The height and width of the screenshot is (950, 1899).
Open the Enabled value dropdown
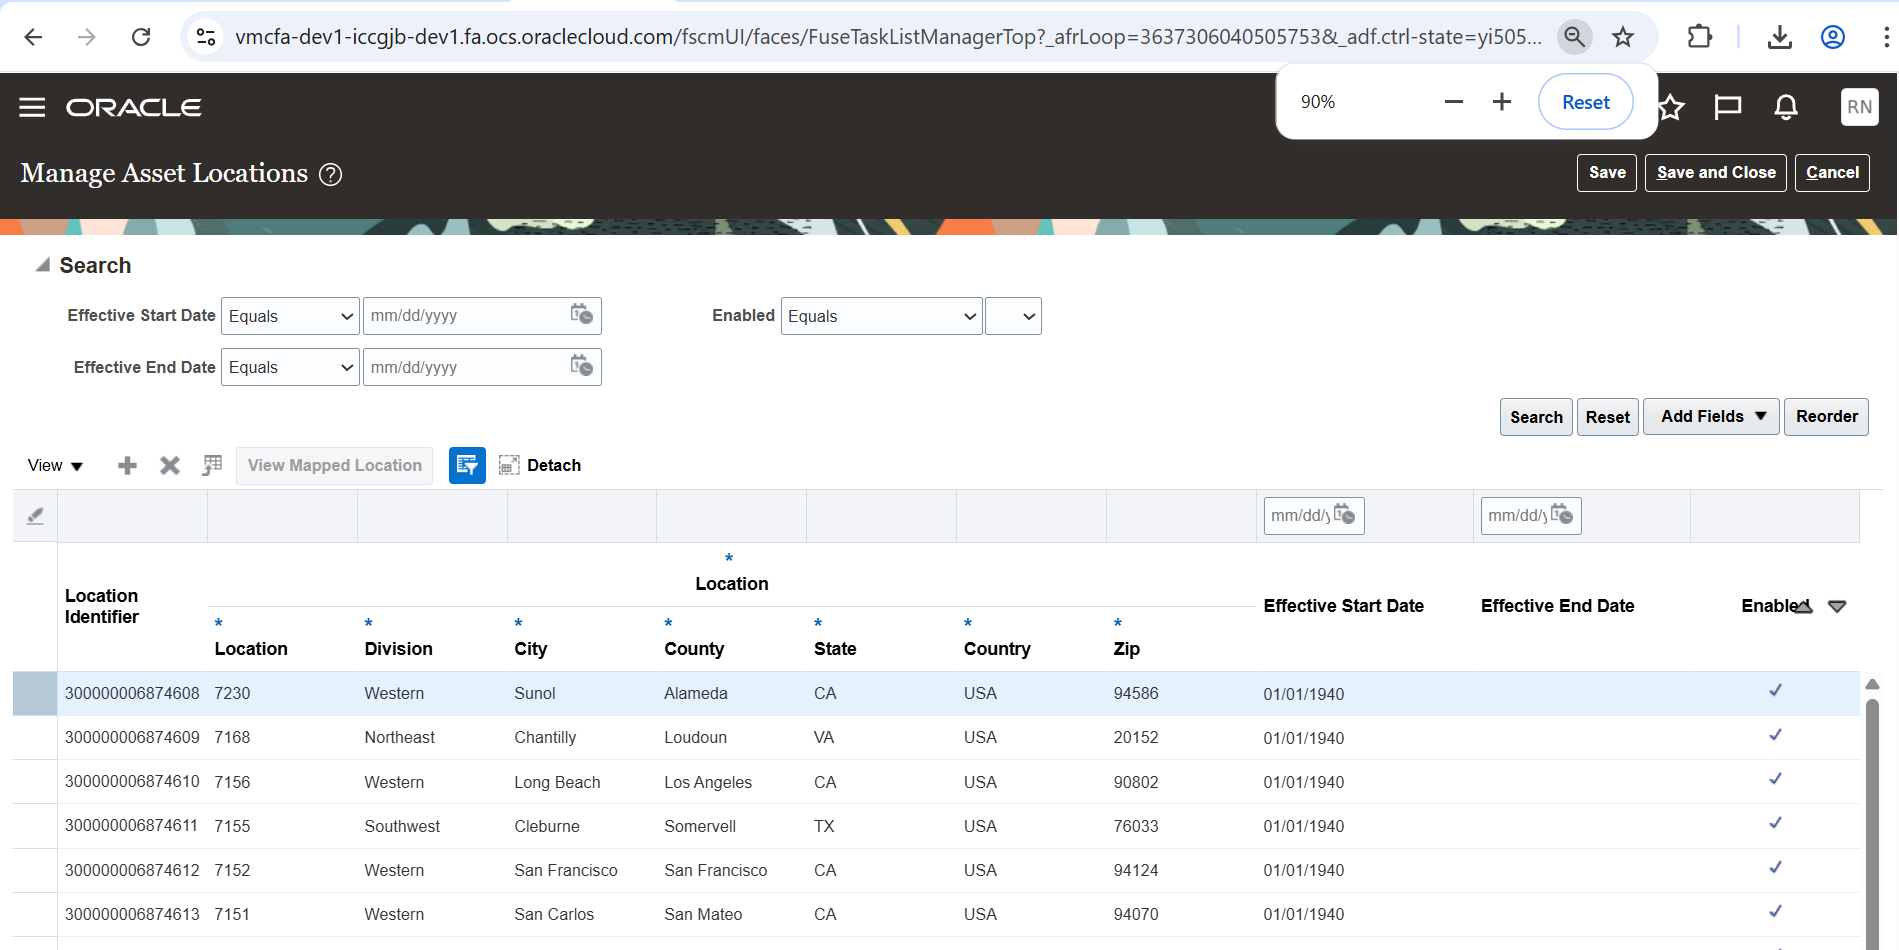(x=1013, y=316)
